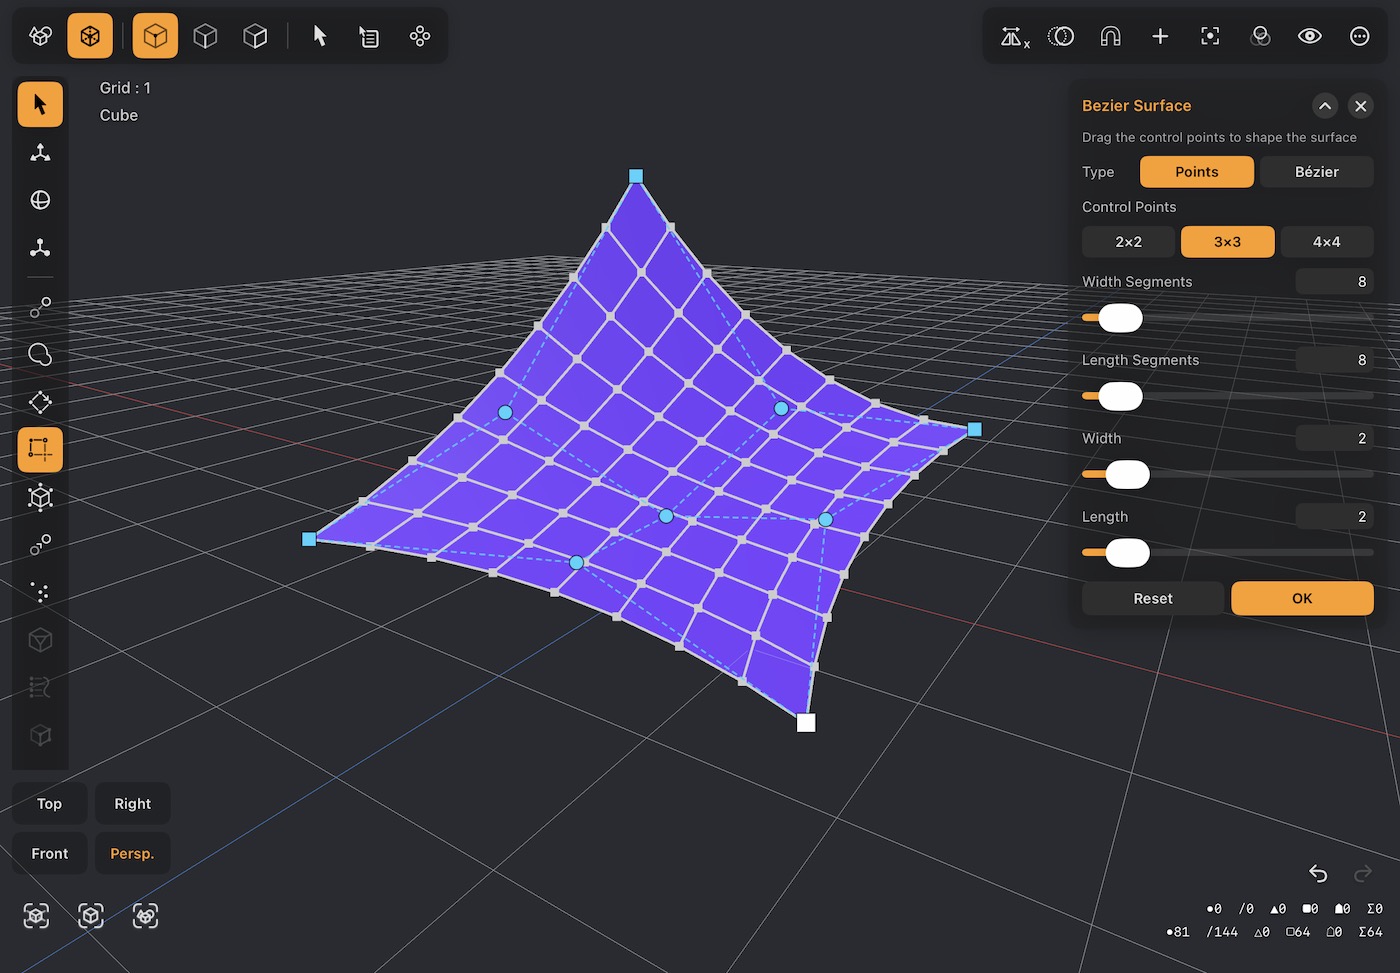Viewport: 1400px width, 973px height.
Task: Click the symmetry mirror X icon
Action: [1014, 37]
